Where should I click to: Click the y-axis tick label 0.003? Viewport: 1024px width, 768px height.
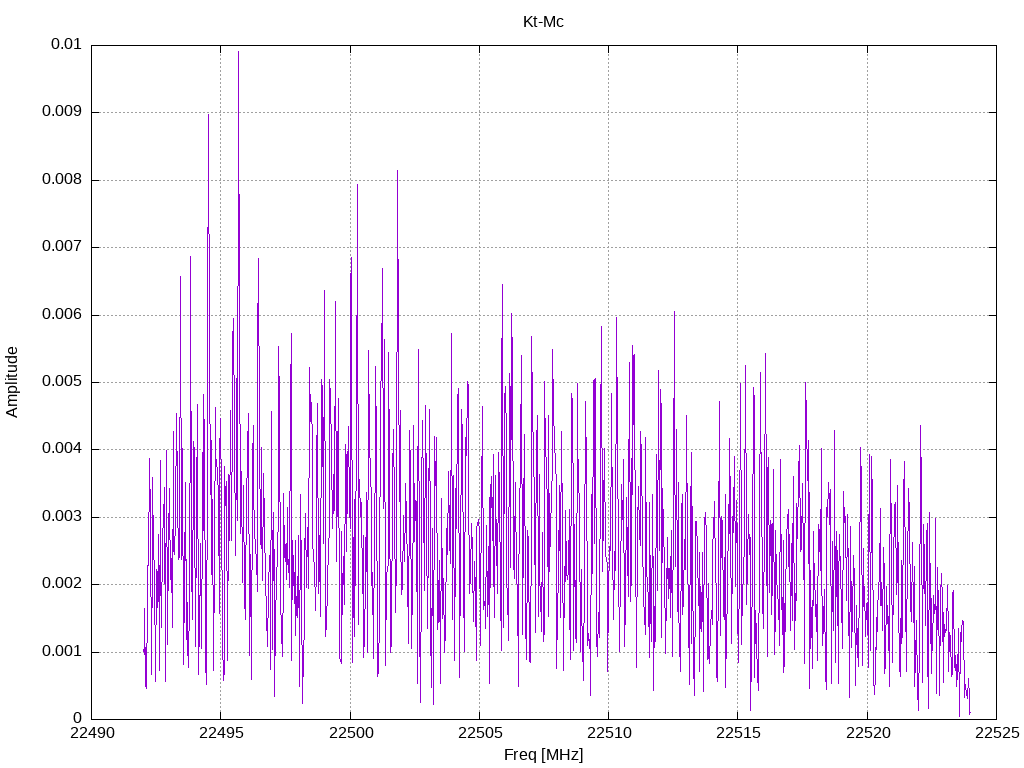[x=62, y=517]
